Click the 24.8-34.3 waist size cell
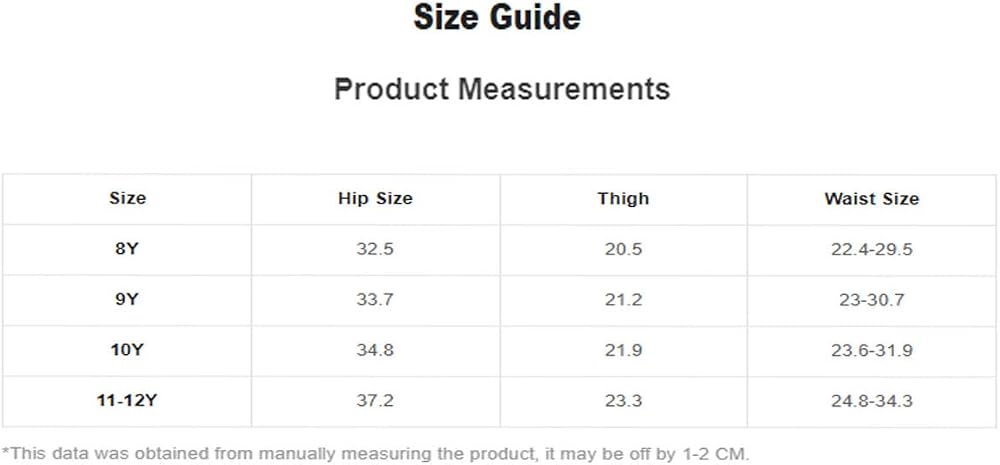This screenshot has height=465, width=1000. pyautogui.click(x=872, y=401)
